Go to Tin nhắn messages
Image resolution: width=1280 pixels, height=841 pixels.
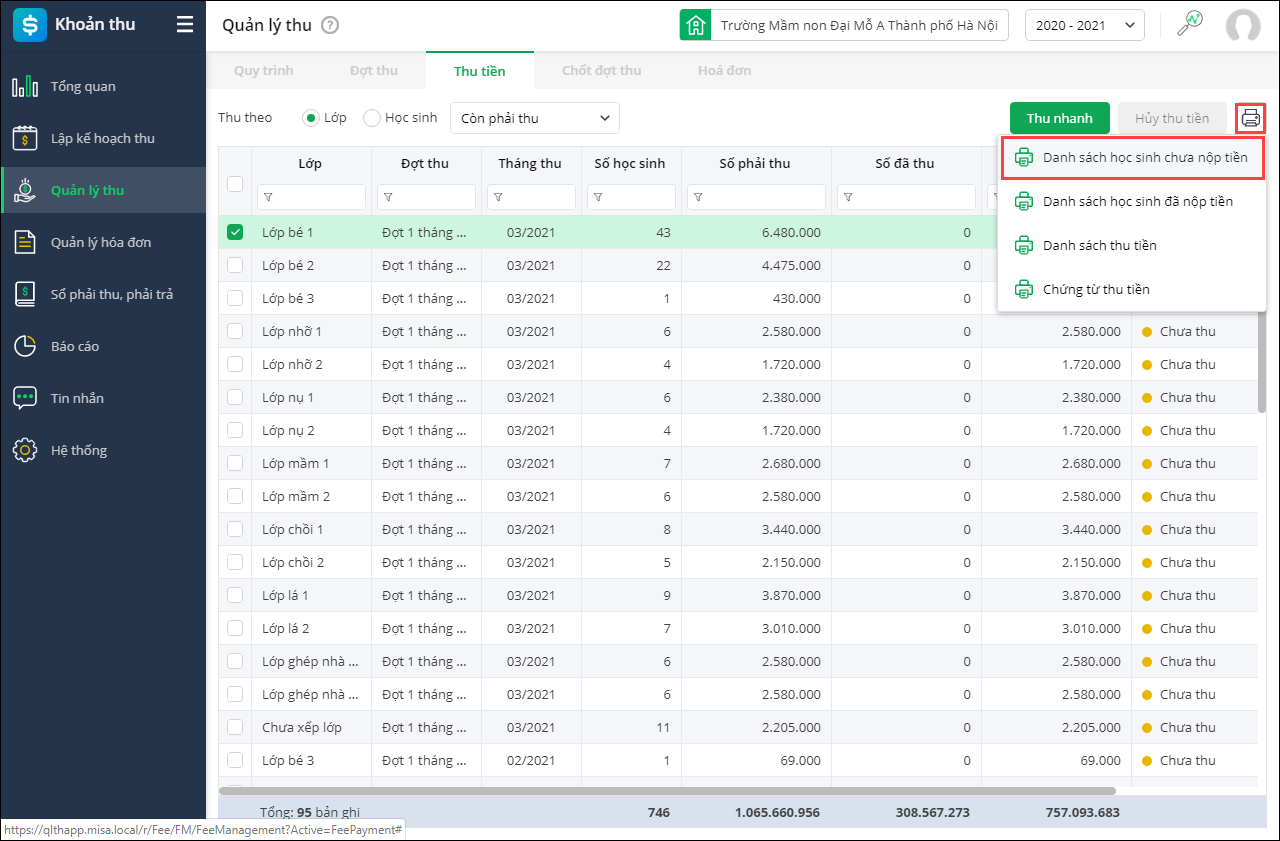coord(77,399)
